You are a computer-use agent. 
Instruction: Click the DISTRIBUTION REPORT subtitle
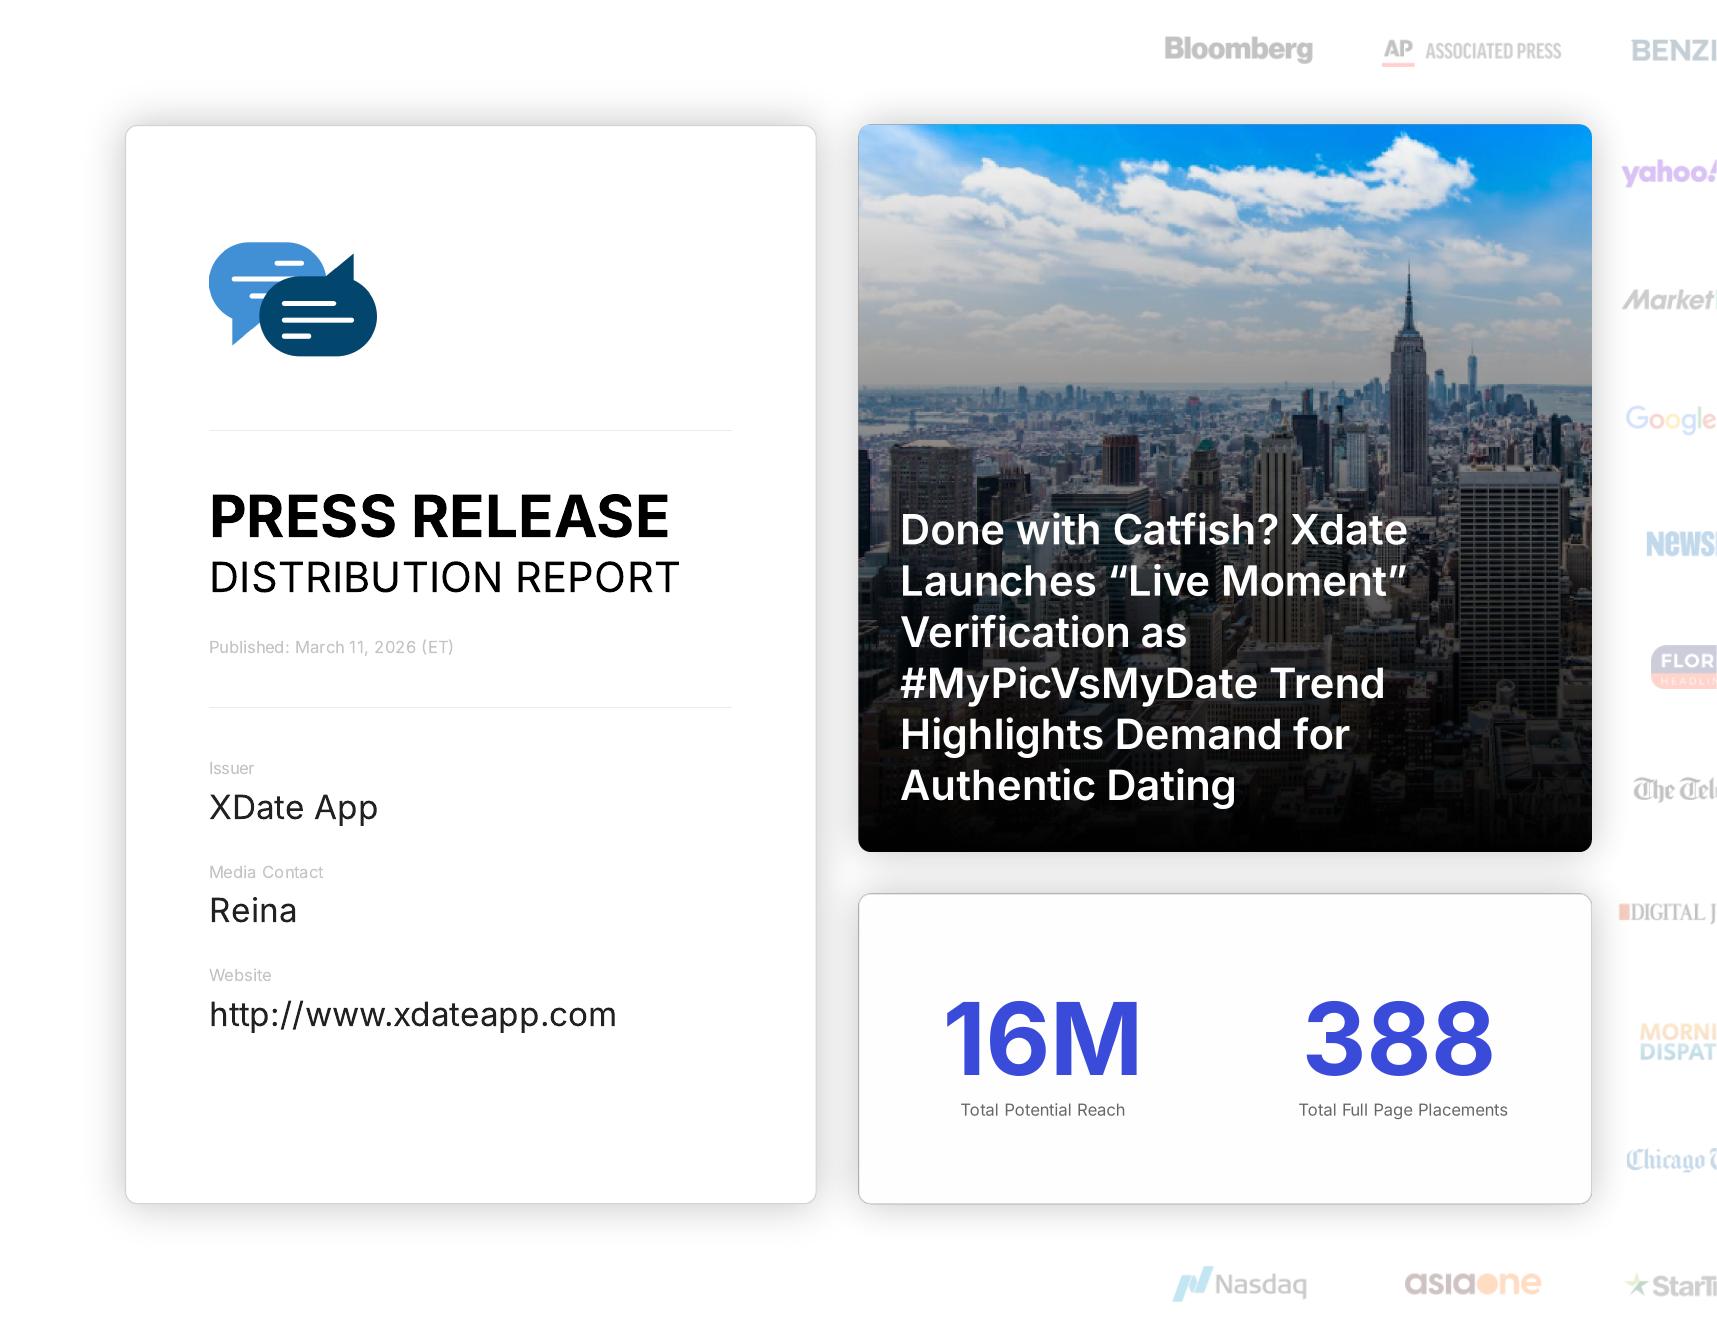[444, 578]
